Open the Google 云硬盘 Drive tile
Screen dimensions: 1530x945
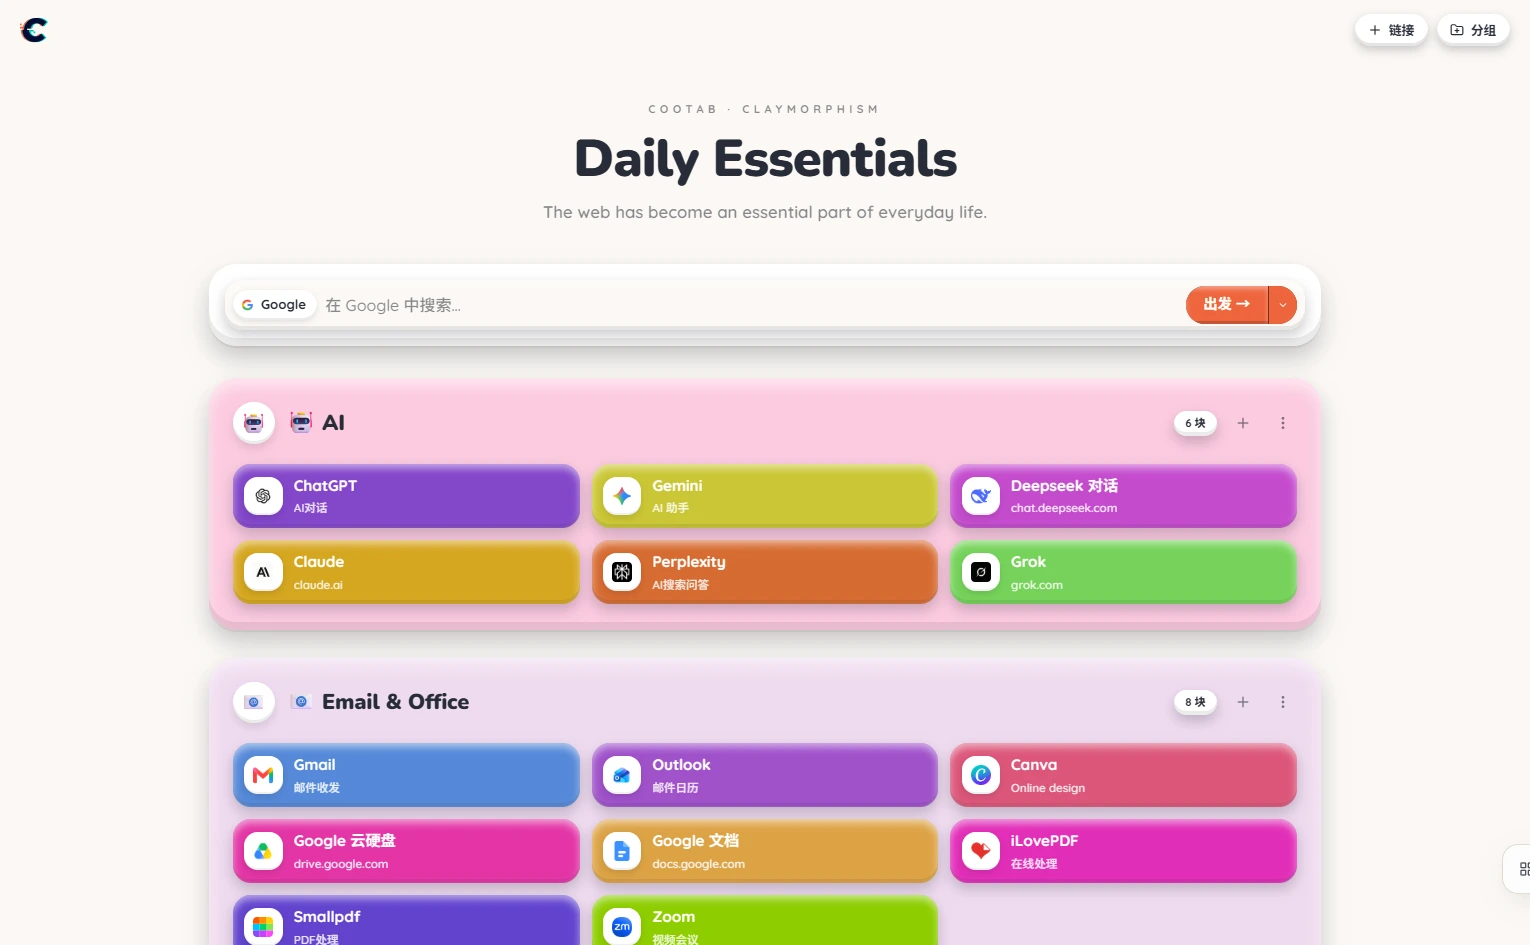[406, 851]
